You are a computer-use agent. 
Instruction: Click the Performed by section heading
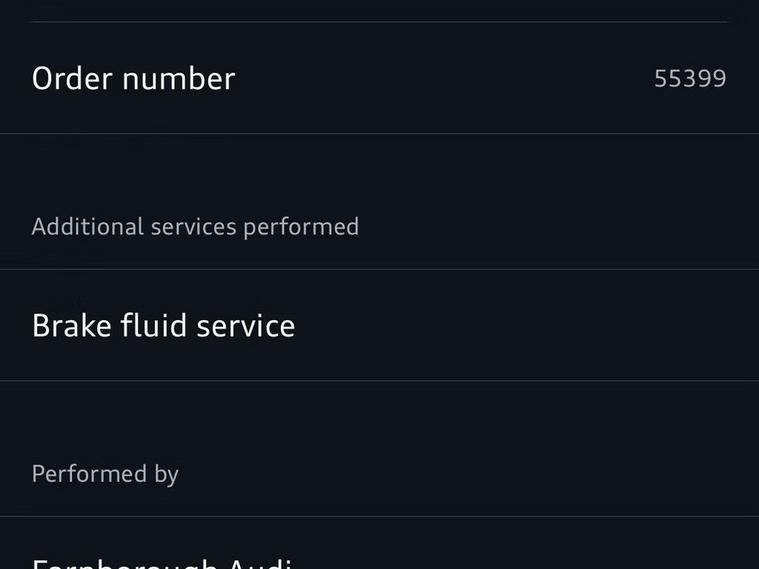click(x=105, y=473)
